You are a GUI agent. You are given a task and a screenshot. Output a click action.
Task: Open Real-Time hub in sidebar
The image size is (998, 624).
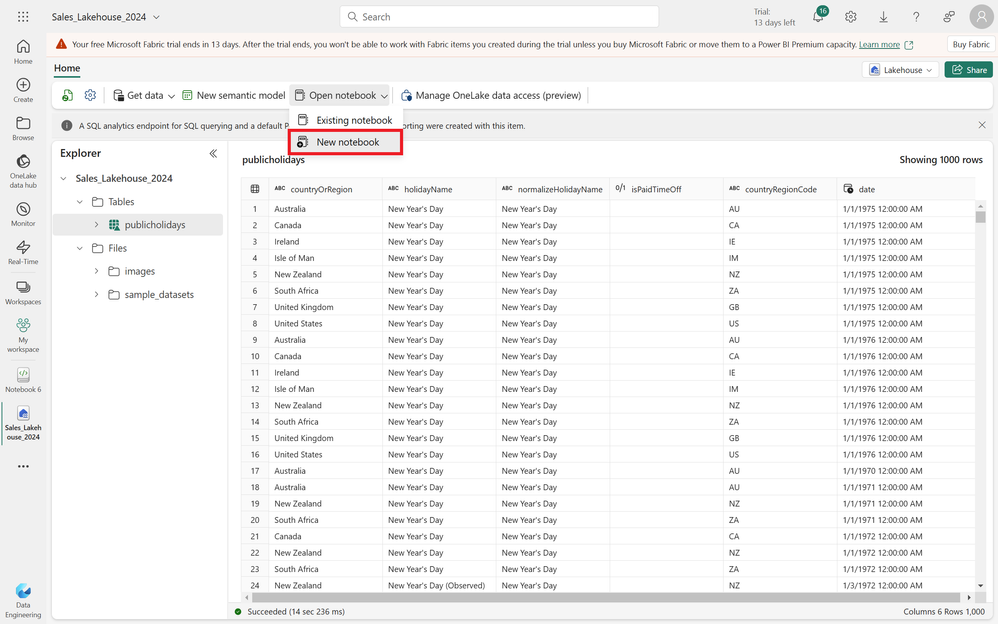pos(23,252)
